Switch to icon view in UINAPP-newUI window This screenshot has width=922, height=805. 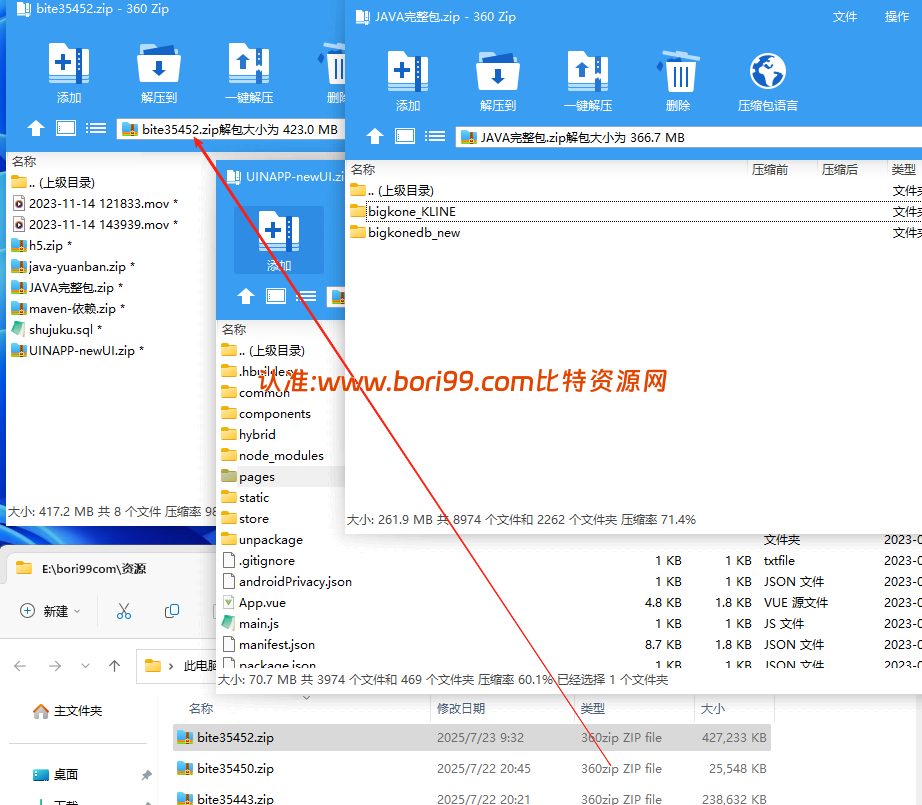tap(276, 296)
